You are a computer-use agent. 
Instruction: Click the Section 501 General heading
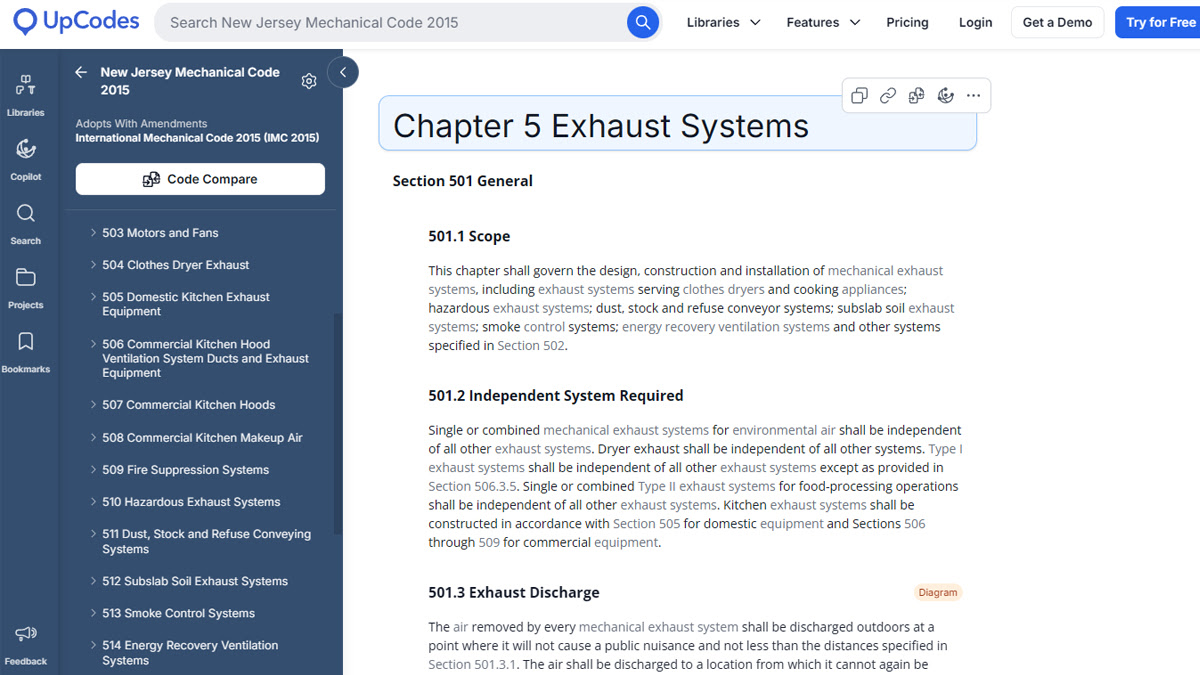(x=463, y=181)
